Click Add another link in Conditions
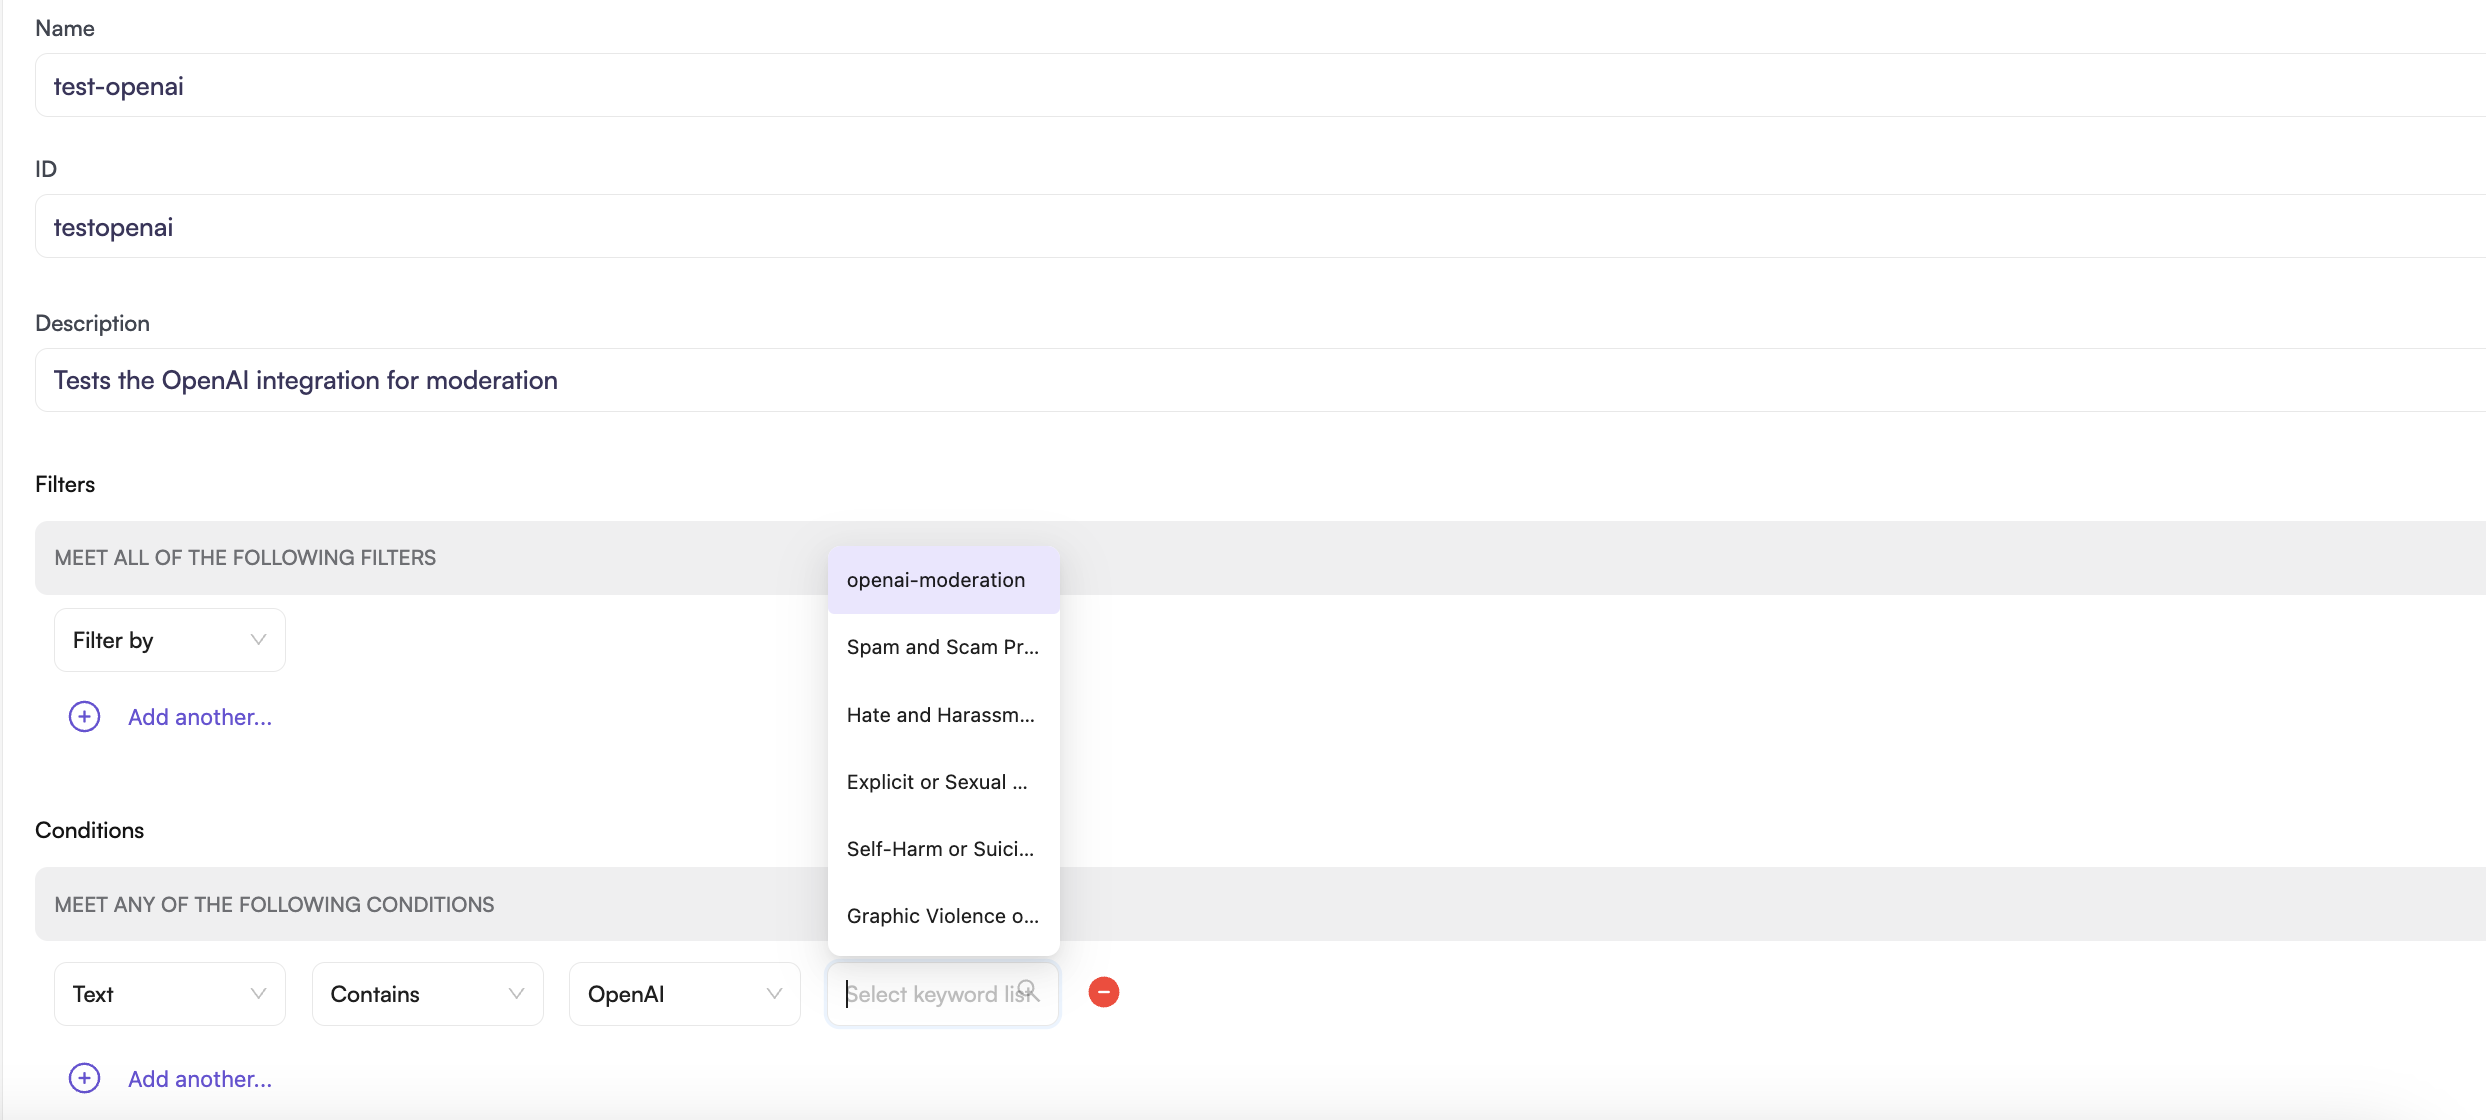2486x1120 pixels. pos(199,1078)
